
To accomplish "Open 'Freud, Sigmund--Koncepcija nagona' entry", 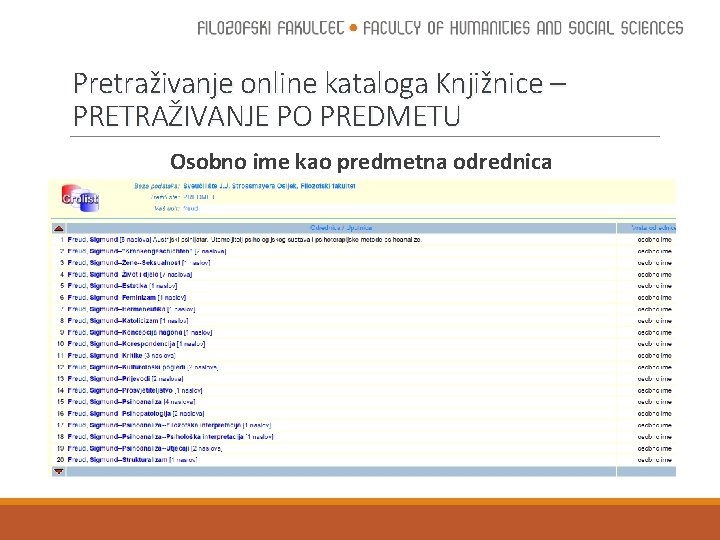I will click(140, 332).
